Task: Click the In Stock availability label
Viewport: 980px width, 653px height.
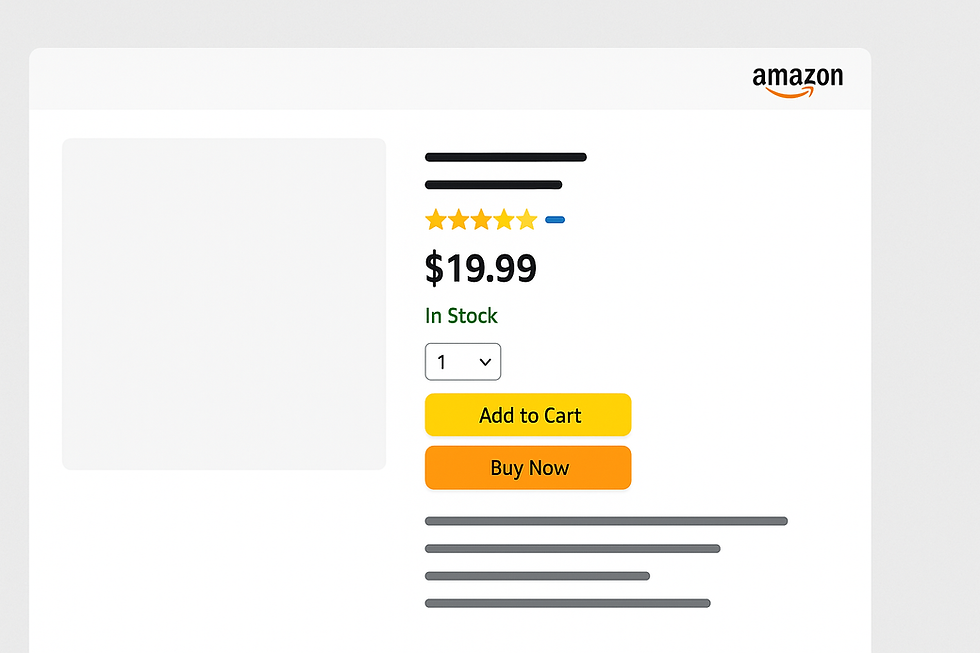Action: click(x=461, y=316)
